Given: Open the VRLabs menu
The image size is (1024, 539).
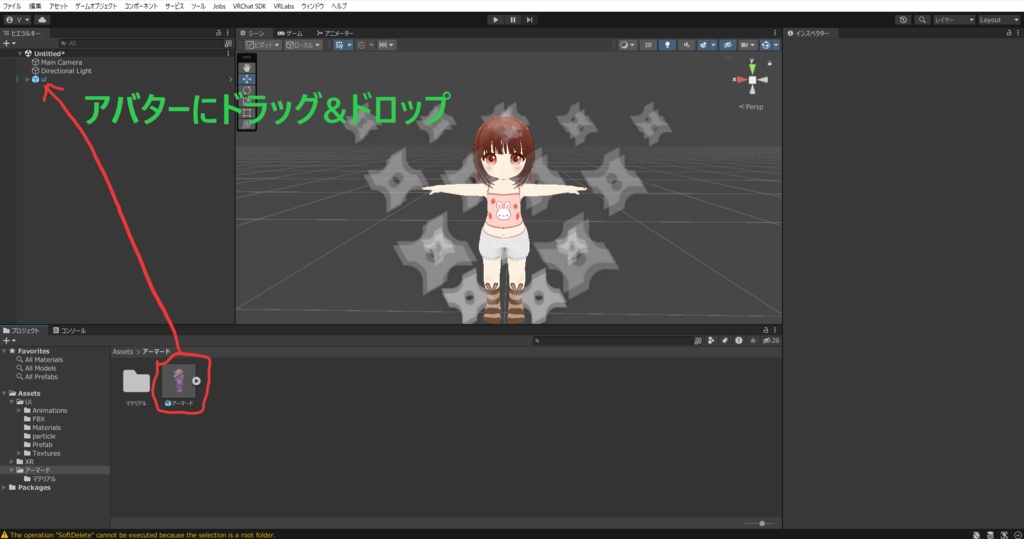Looking at the screenshot, I should click(283, 6).
